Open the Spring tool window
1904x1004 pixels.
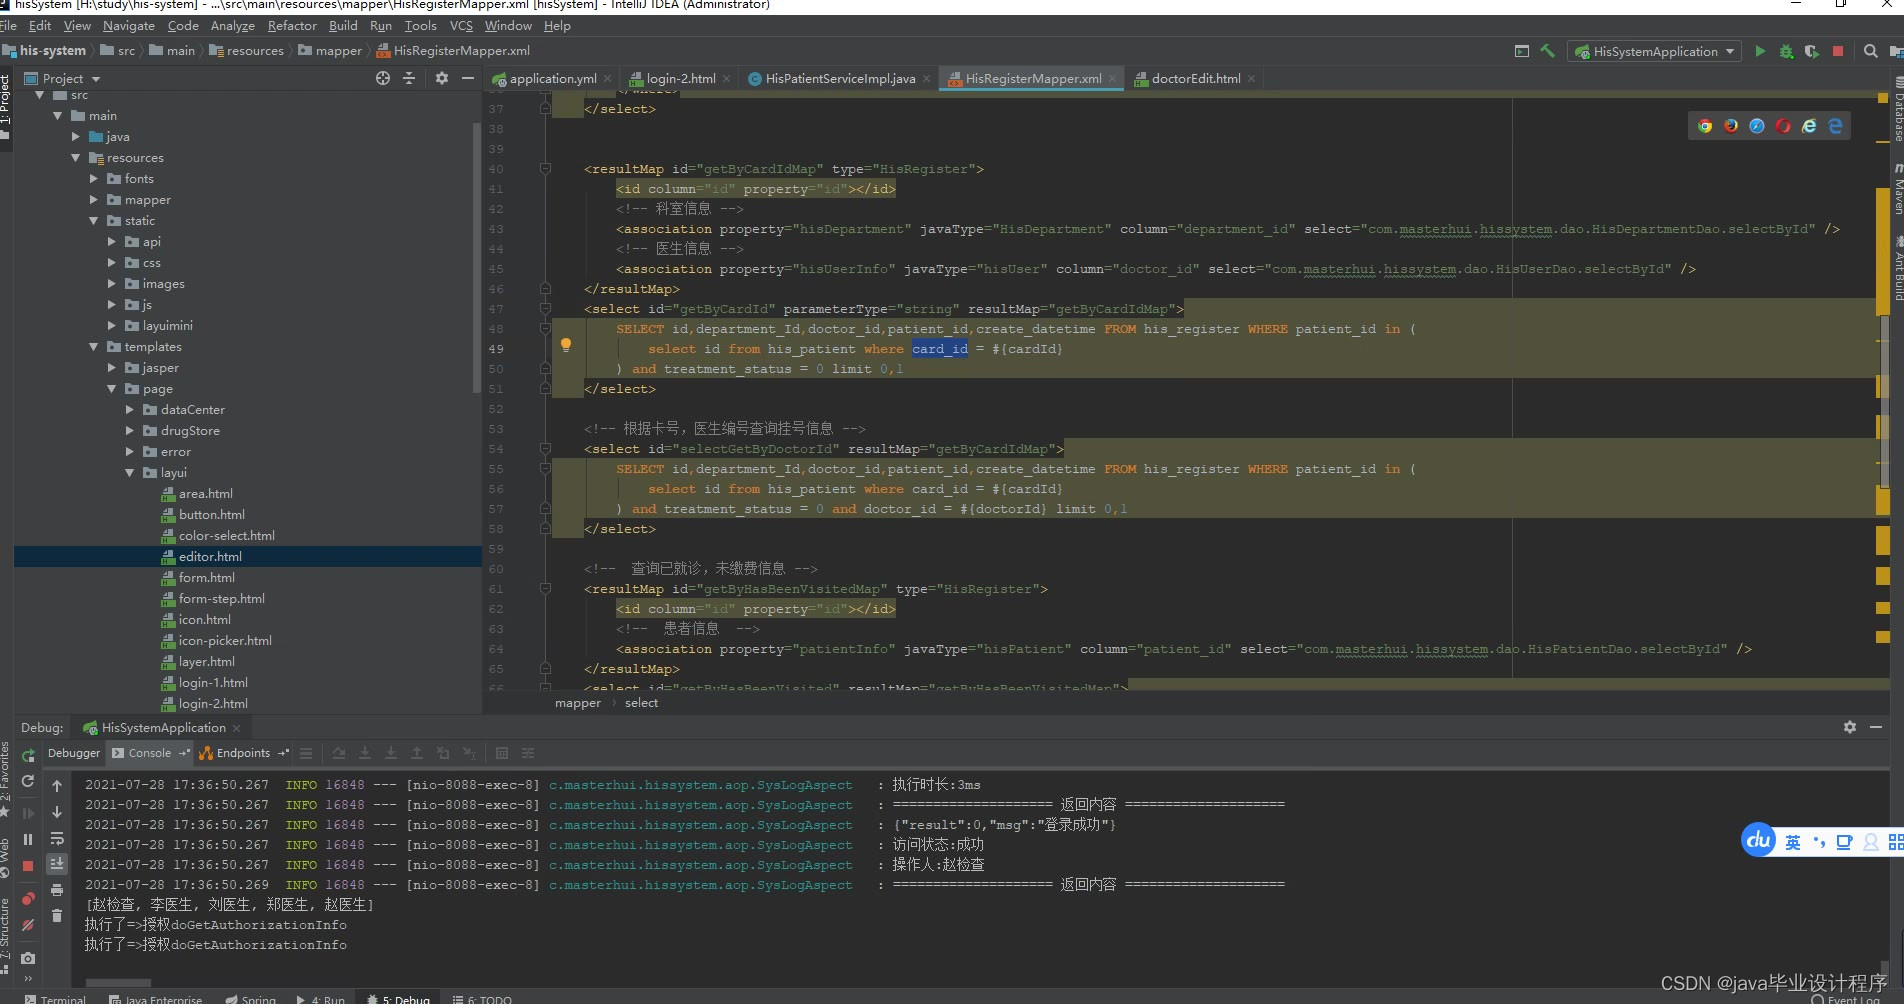250,999
